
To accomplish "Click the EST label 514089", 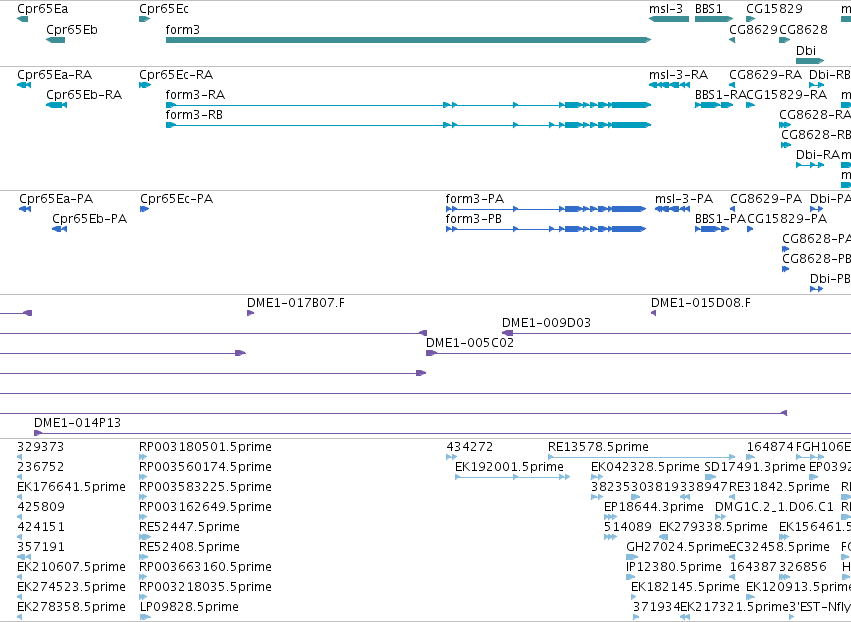I will (x=628, y=528).
